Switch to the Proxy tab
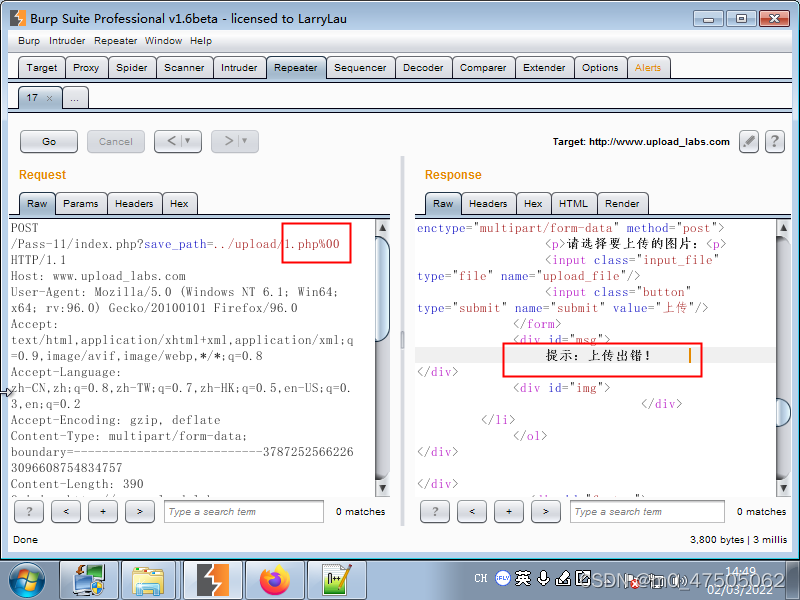 pos(86,68)
